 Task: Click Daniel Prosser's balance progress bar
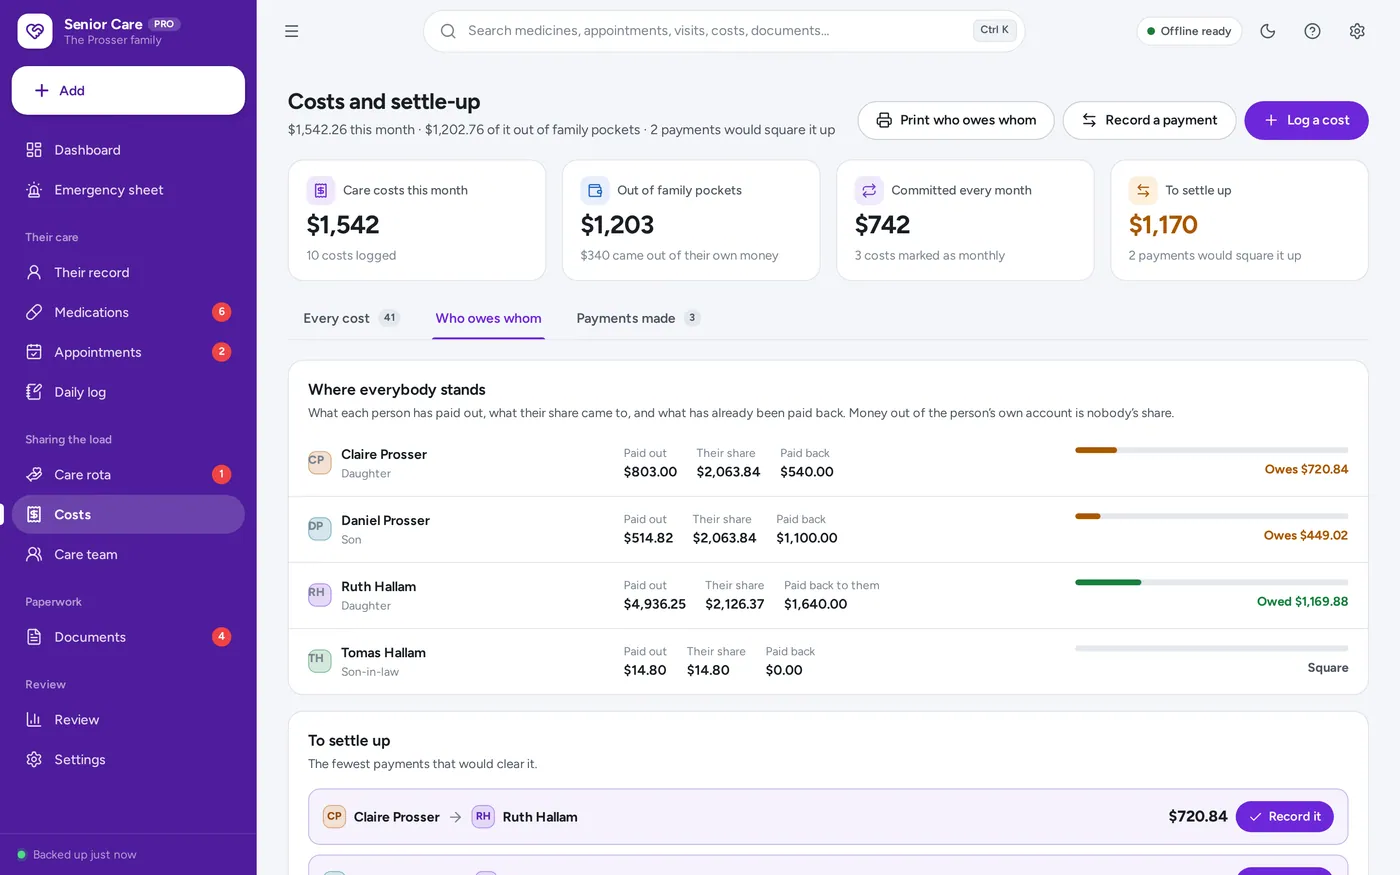coord(1211,516)
